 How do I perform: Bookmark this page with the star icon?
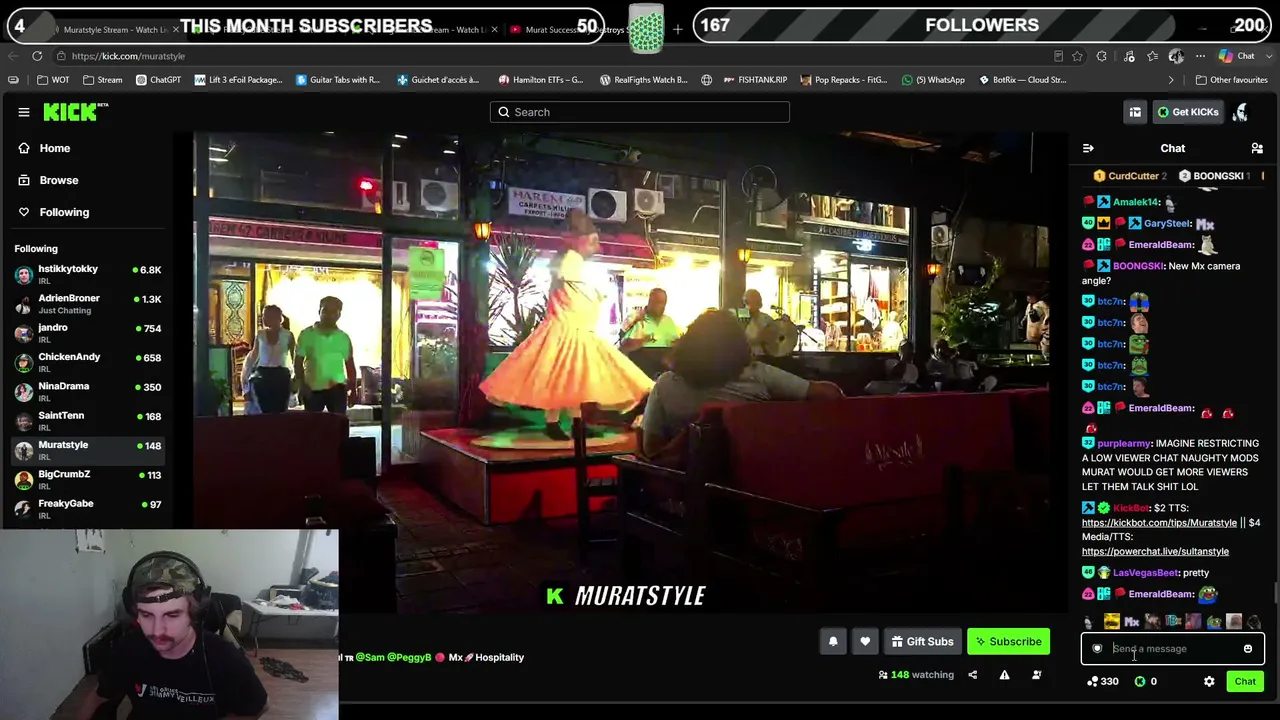tap(1078, 56)
